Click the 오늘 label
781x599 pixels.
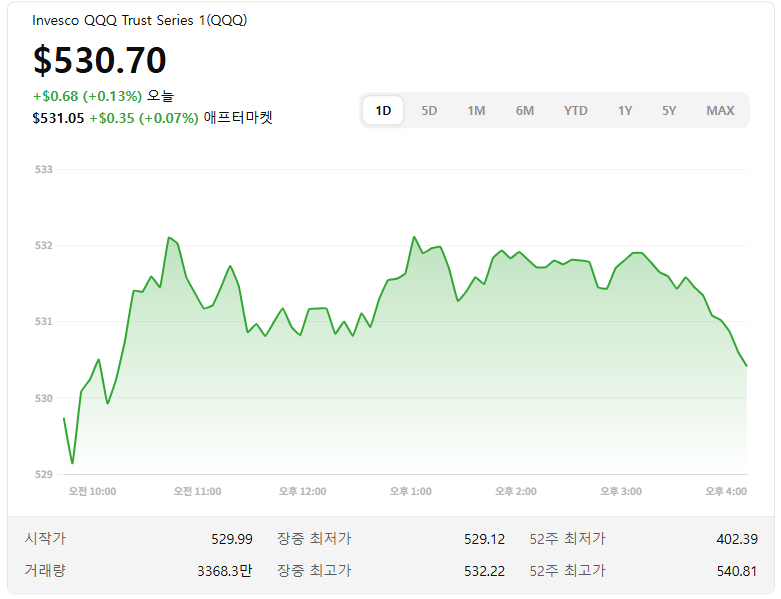(x=160, y=96)
